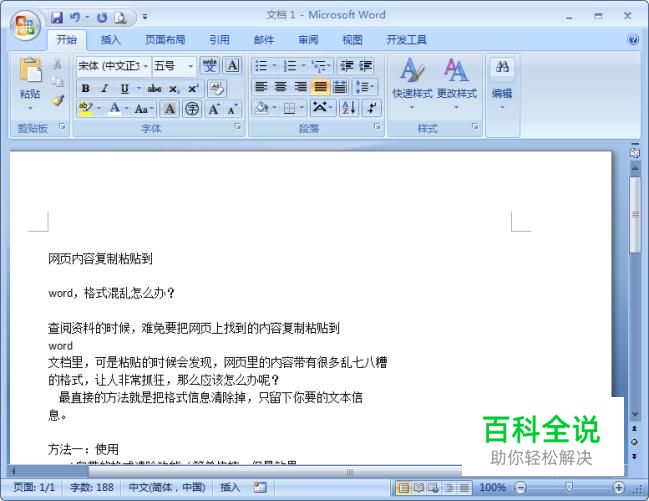Apply font color A button
The image size is (649, 501).
click(x=115, y=109)
